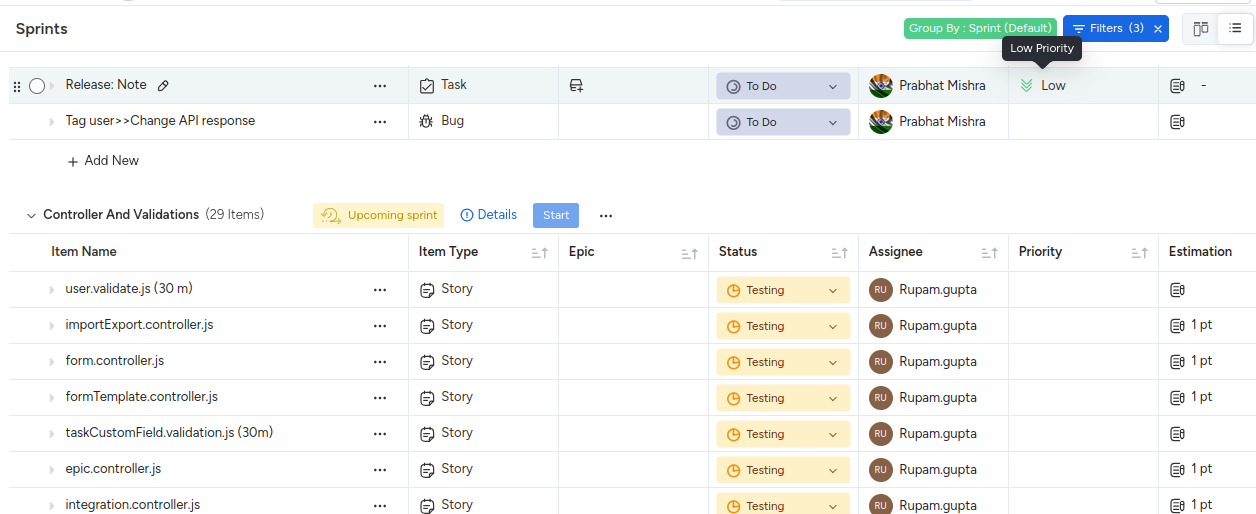Open sprint more options beside Start button
The image size is (1256, 514).
[606, 215]
